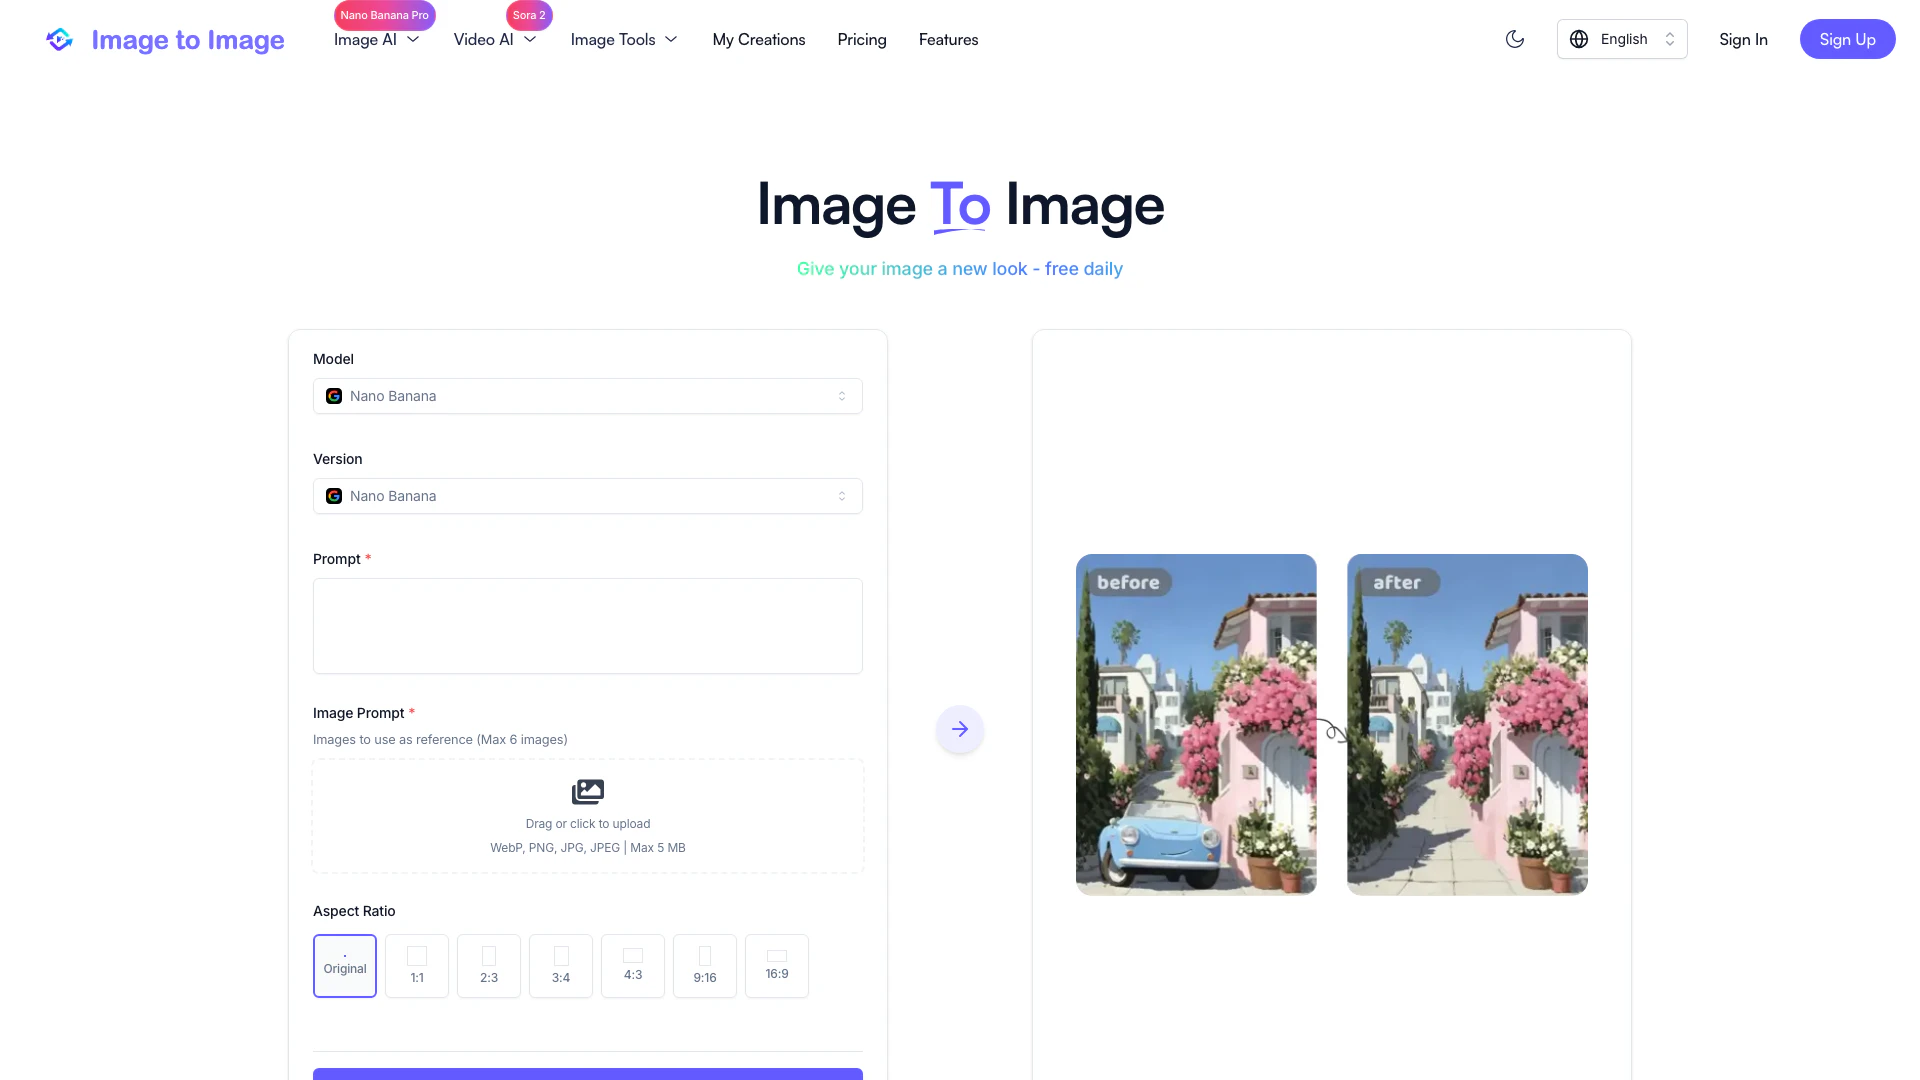The width and height of the screenshot is (1920, 1080).
Task: Expand the Image AI menu
Action: click(x=376, y=40)
